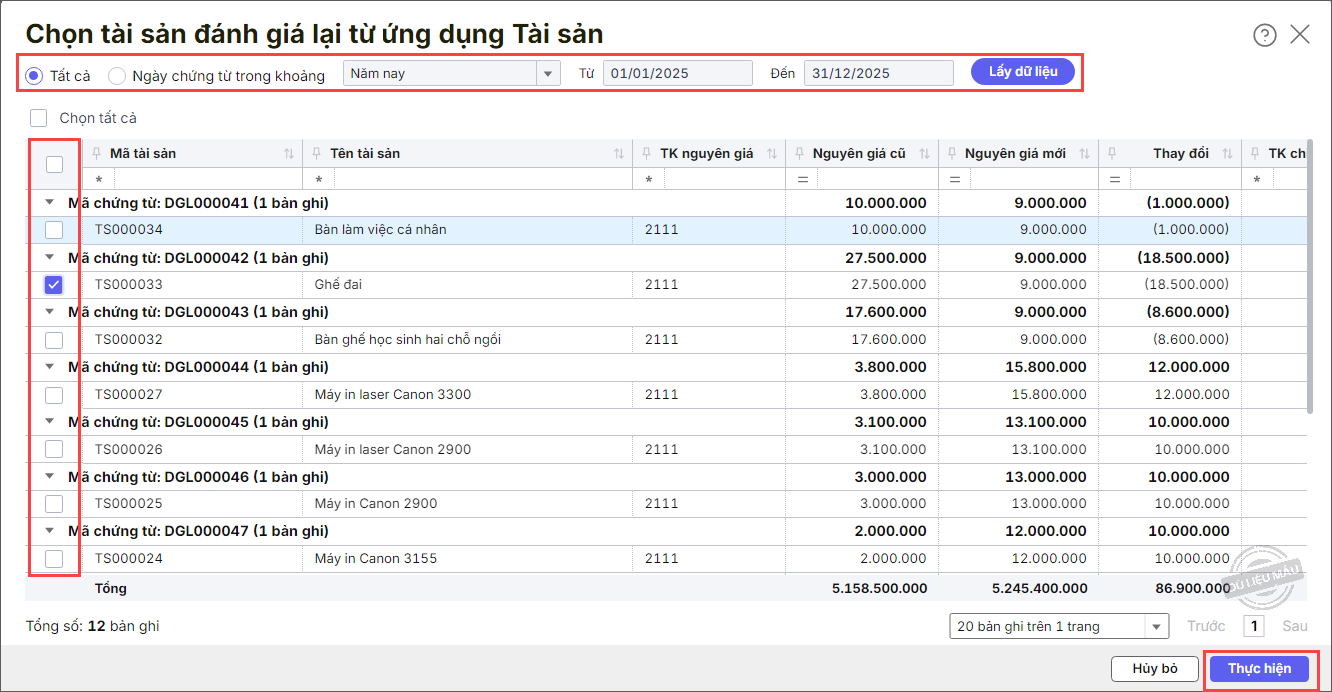Select Ngày chứng từ trong khoảng radio option
Image resolution: width=1332 pixels, height=692 pixels.
click(117, 76)
